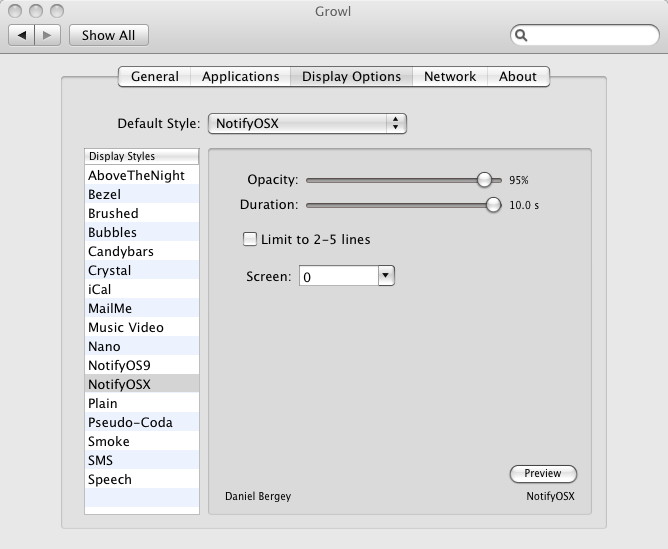Open the Default Style popup menu
The height and width of the screenshot is (549, 668).
[307, 124]
